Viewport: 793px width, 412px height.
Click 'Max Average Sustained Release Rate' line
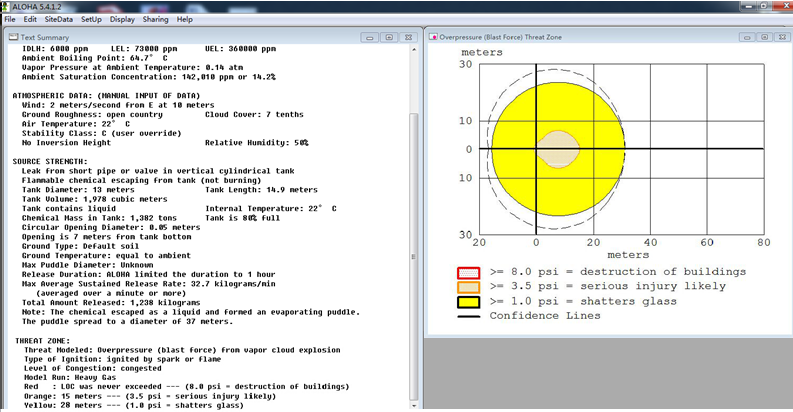149,284
